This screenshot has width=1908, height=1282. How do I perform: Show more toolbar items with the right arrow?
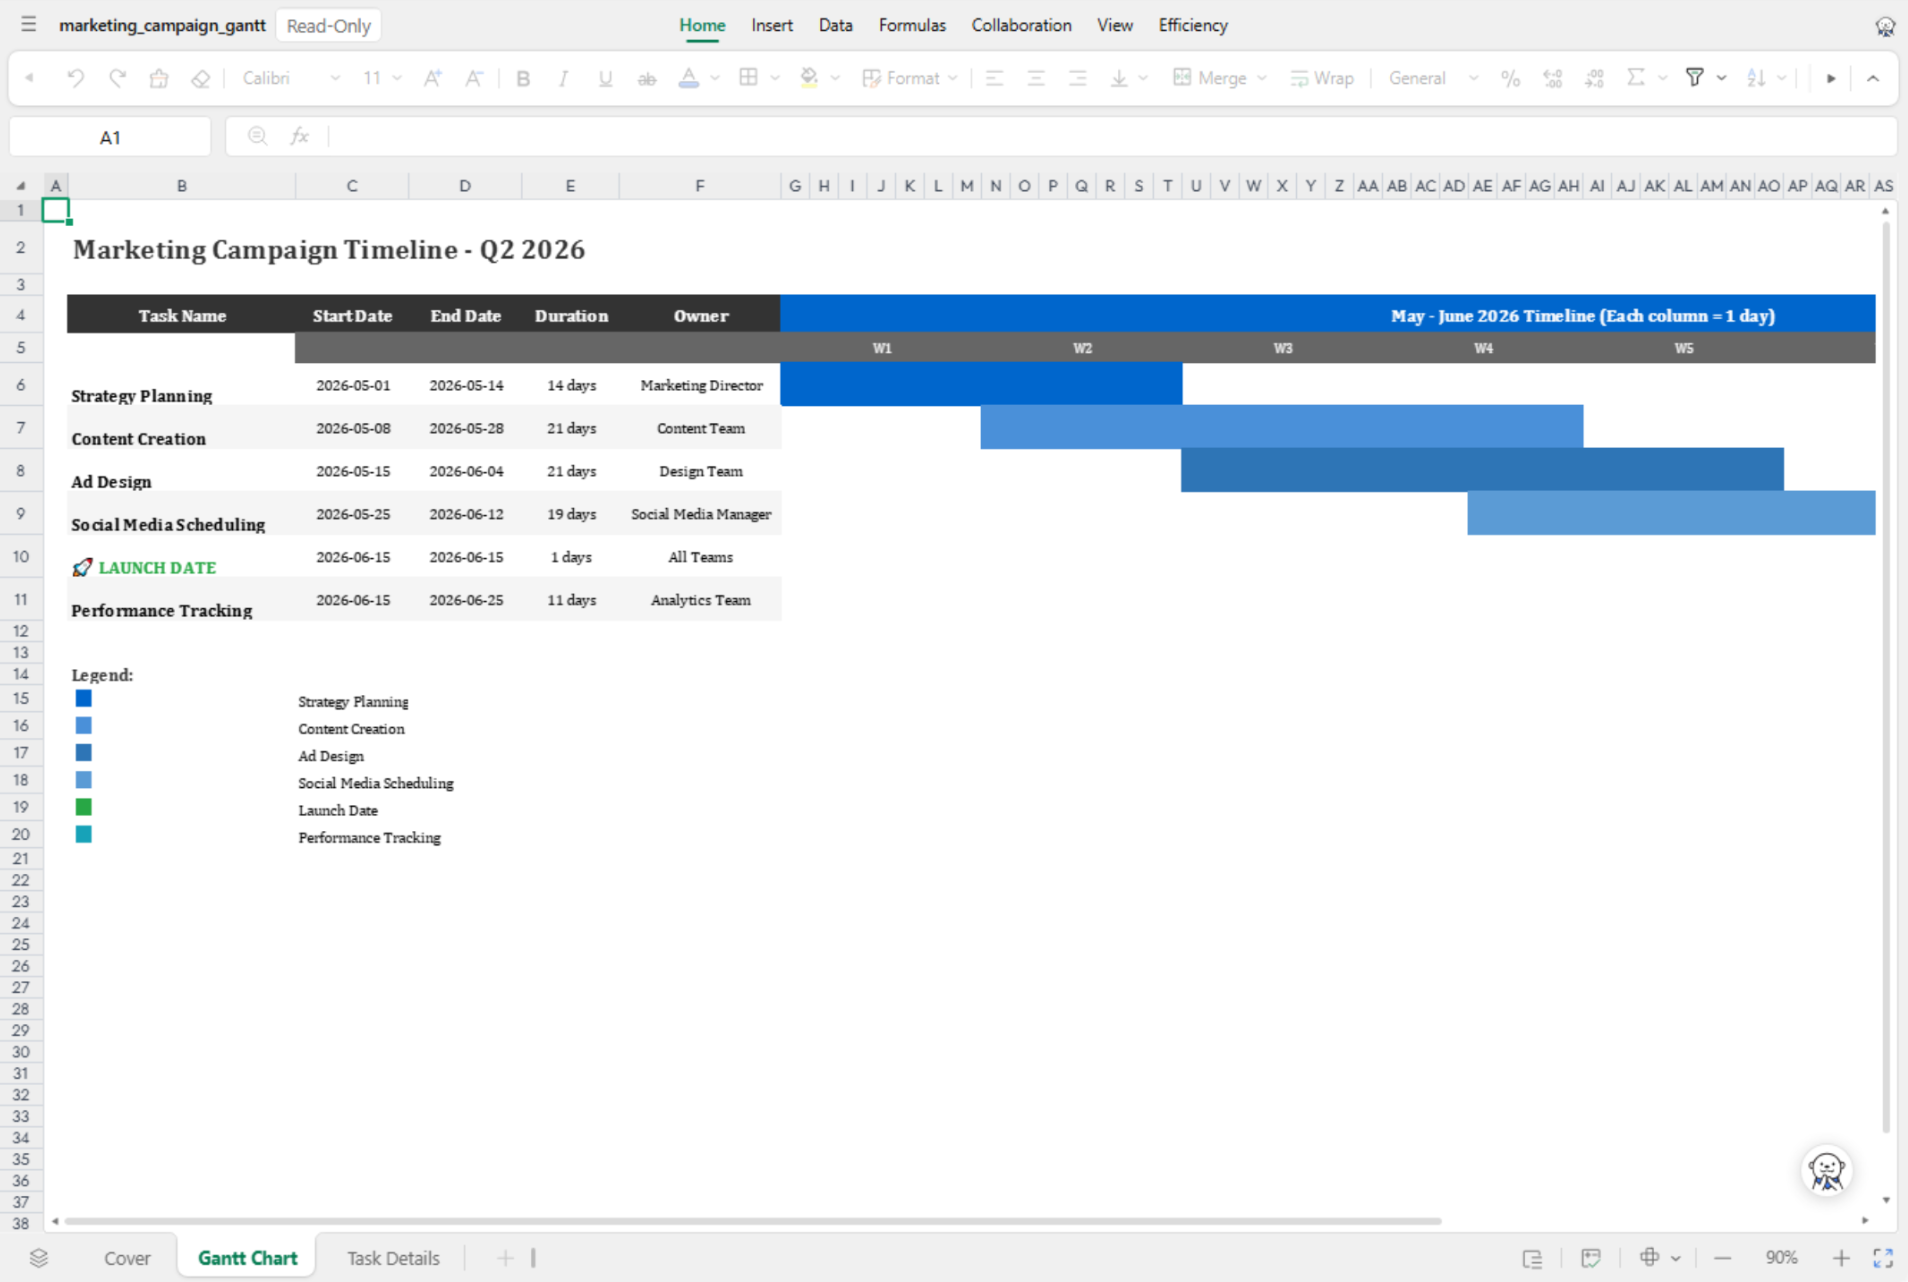[x=1831, y=78]
